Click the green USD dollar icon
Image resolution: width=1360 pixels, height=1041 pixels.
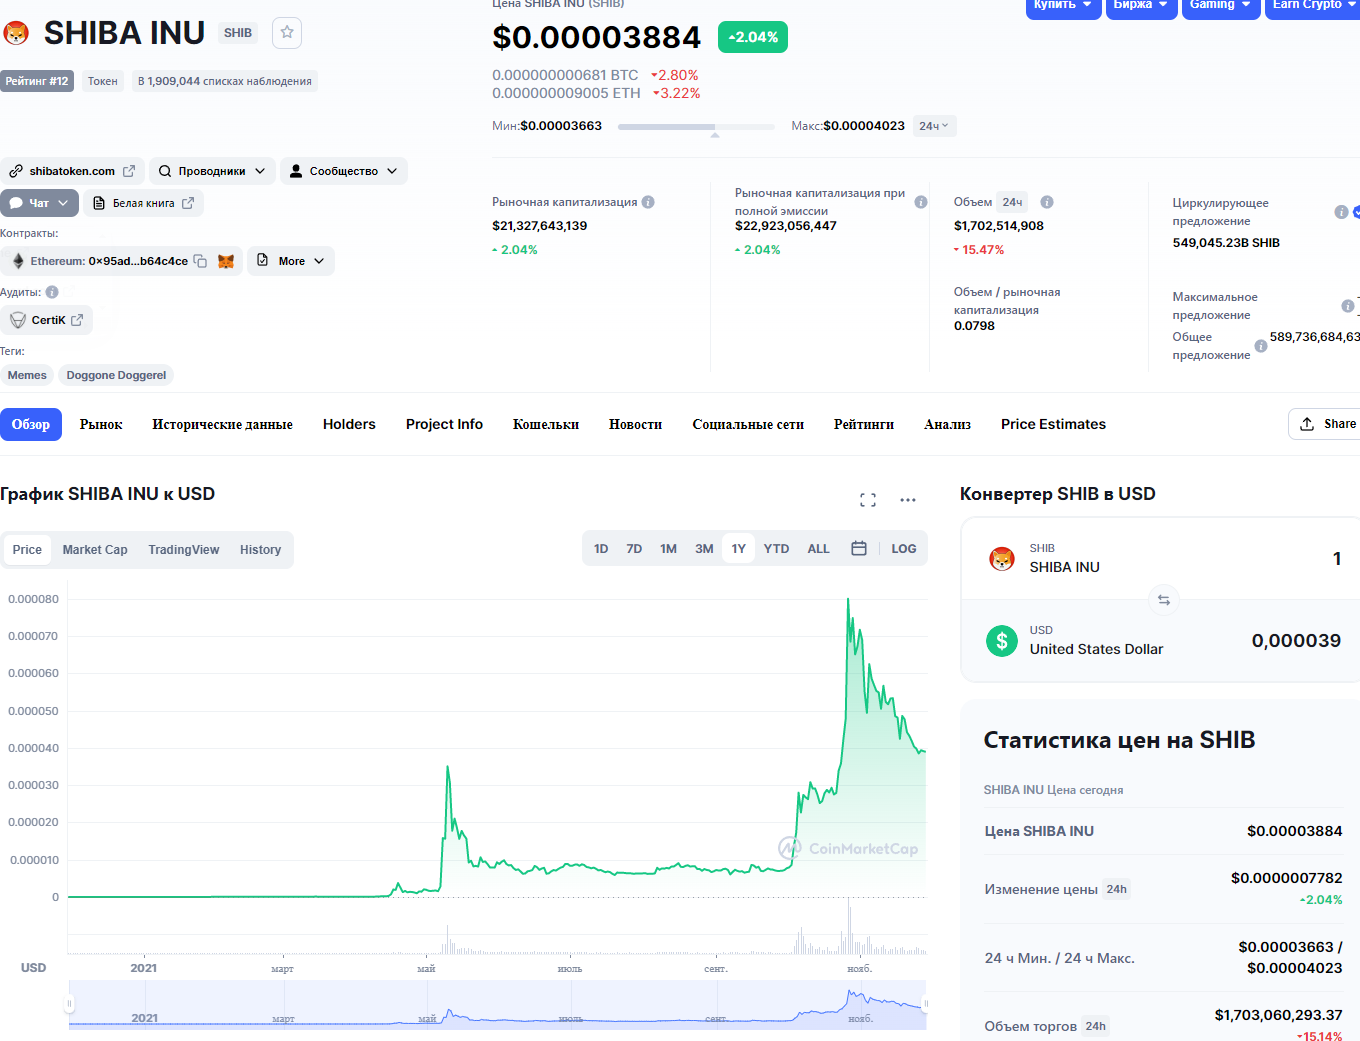[1002, 640]
